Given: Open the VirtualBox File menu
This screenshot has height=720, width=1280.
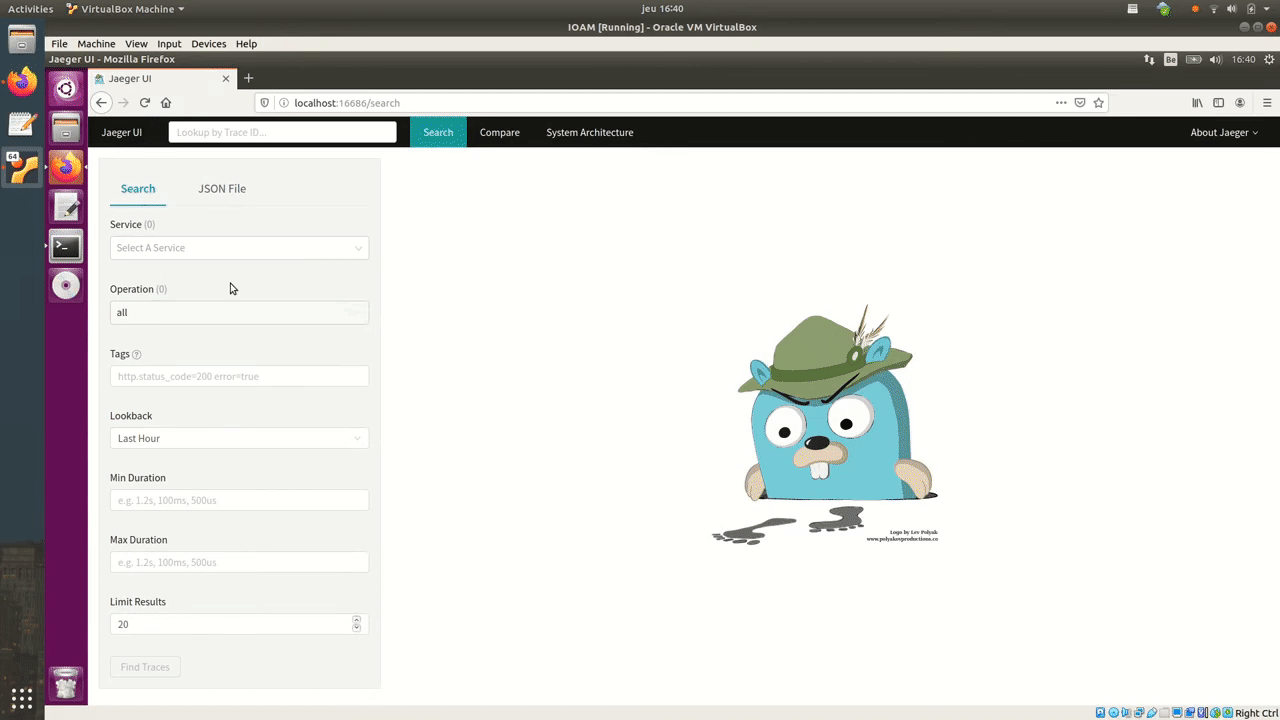Looking at the screenshot, I should point(59,44).
